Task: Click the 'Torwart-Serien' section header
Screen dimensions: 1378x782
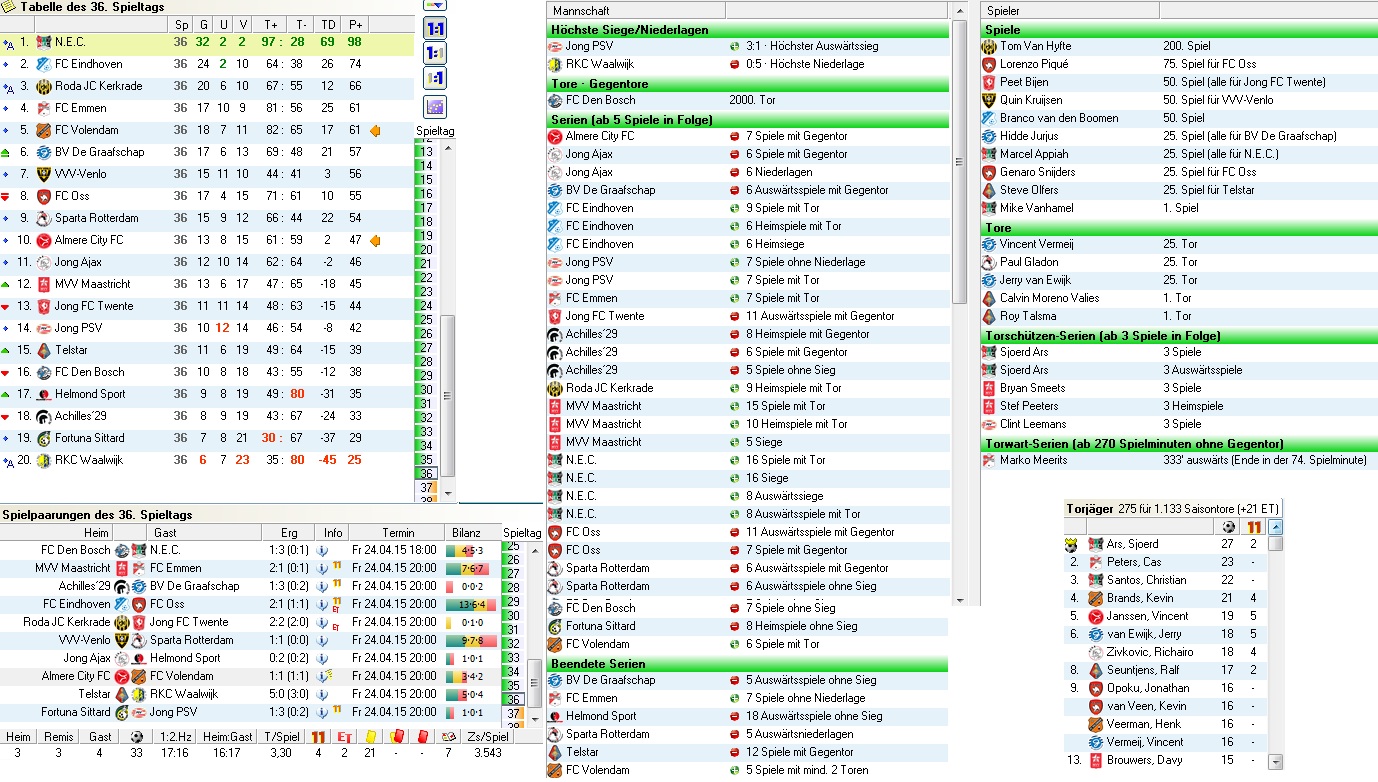Action: tap(1179, 444)
